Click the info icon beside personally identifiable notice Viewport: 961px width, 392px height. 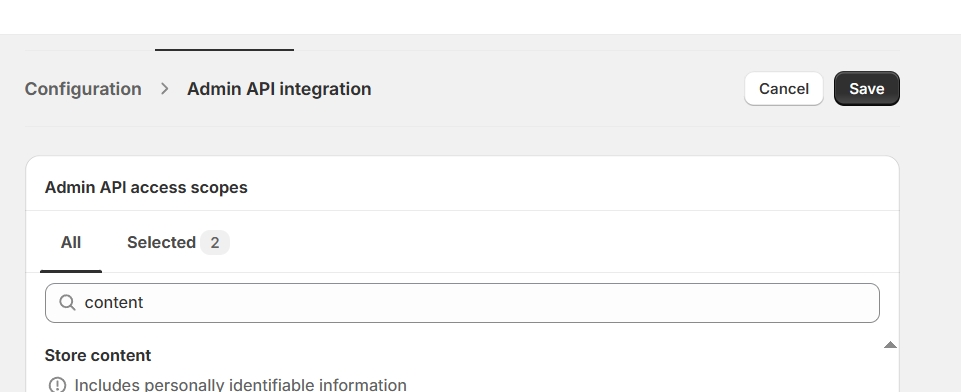click(x=57, y=385)
